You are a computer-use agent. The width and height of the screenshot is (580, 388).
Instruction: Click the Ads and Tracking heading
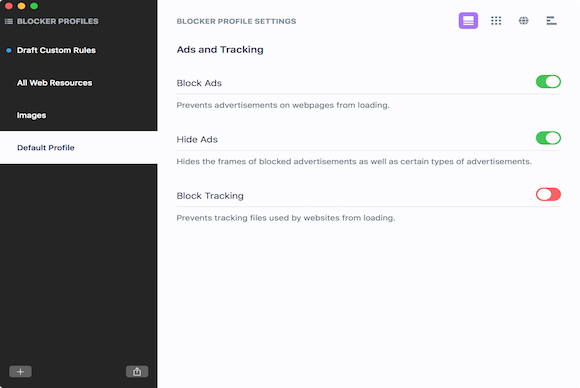220,50
